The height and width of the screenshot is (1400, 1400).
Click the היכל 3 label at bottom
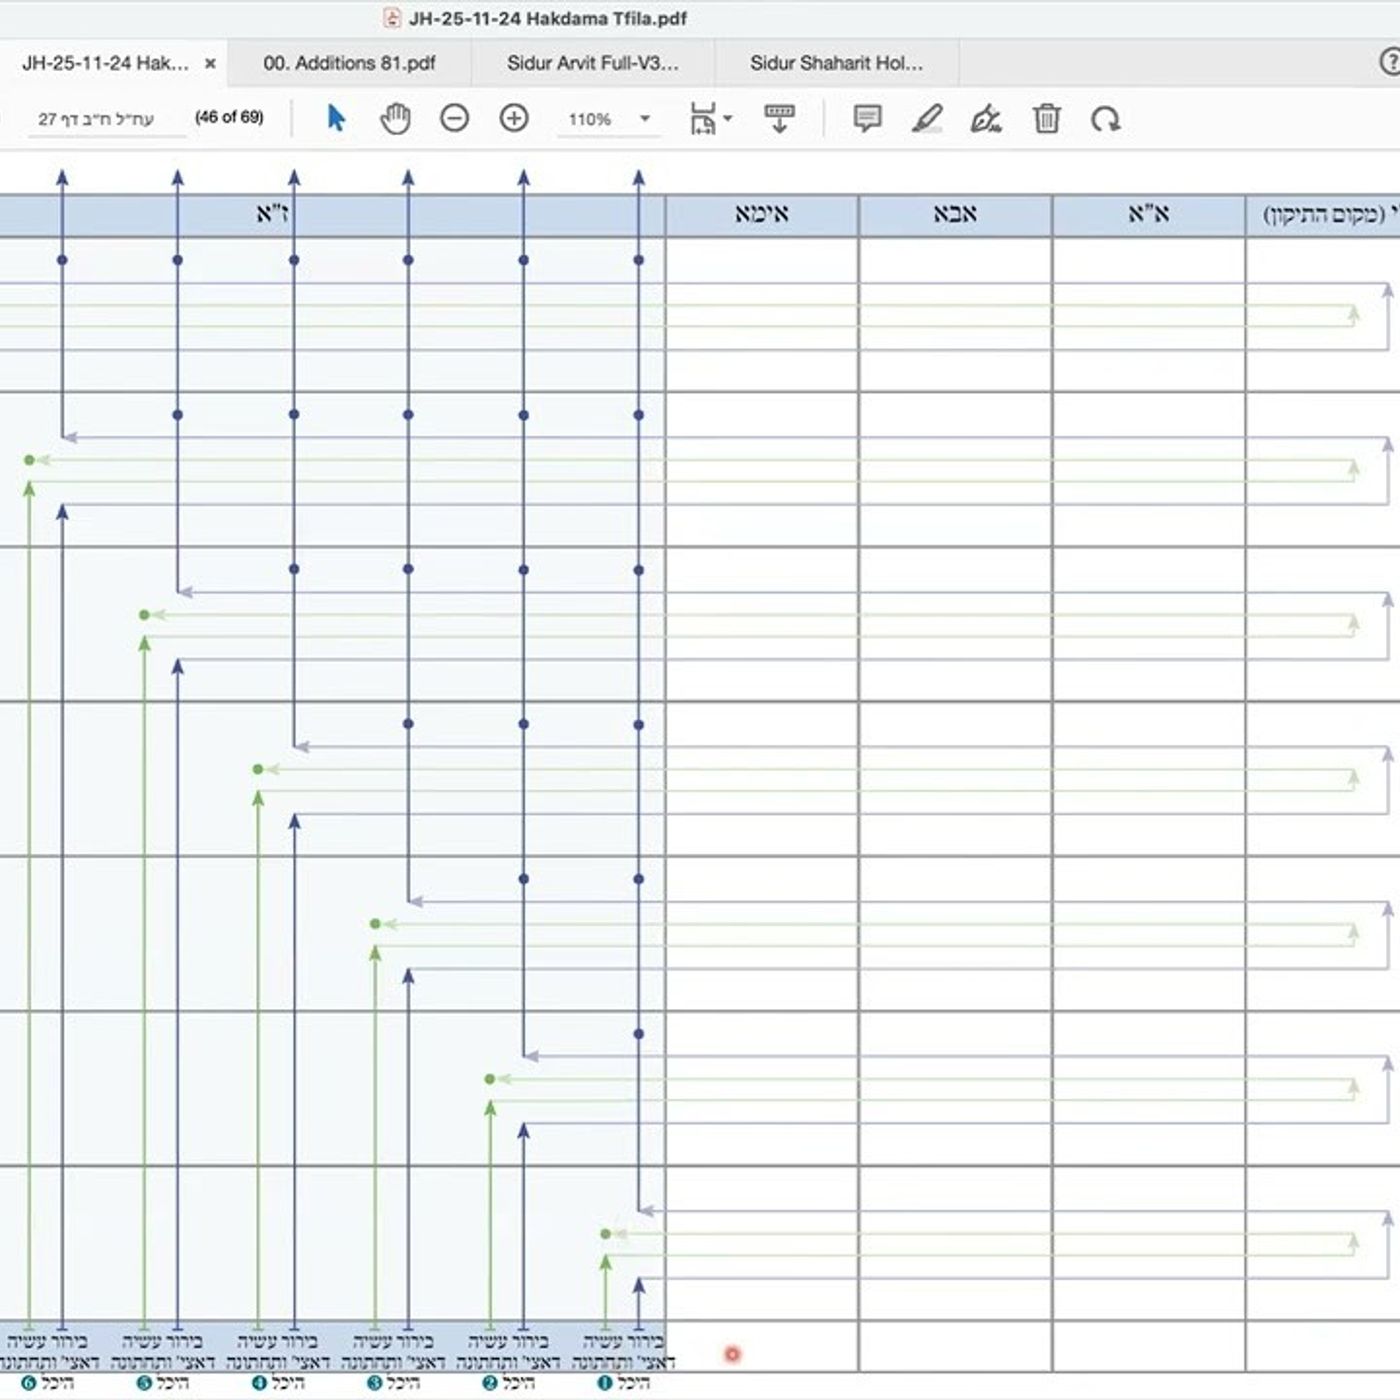click(394, 1383)
